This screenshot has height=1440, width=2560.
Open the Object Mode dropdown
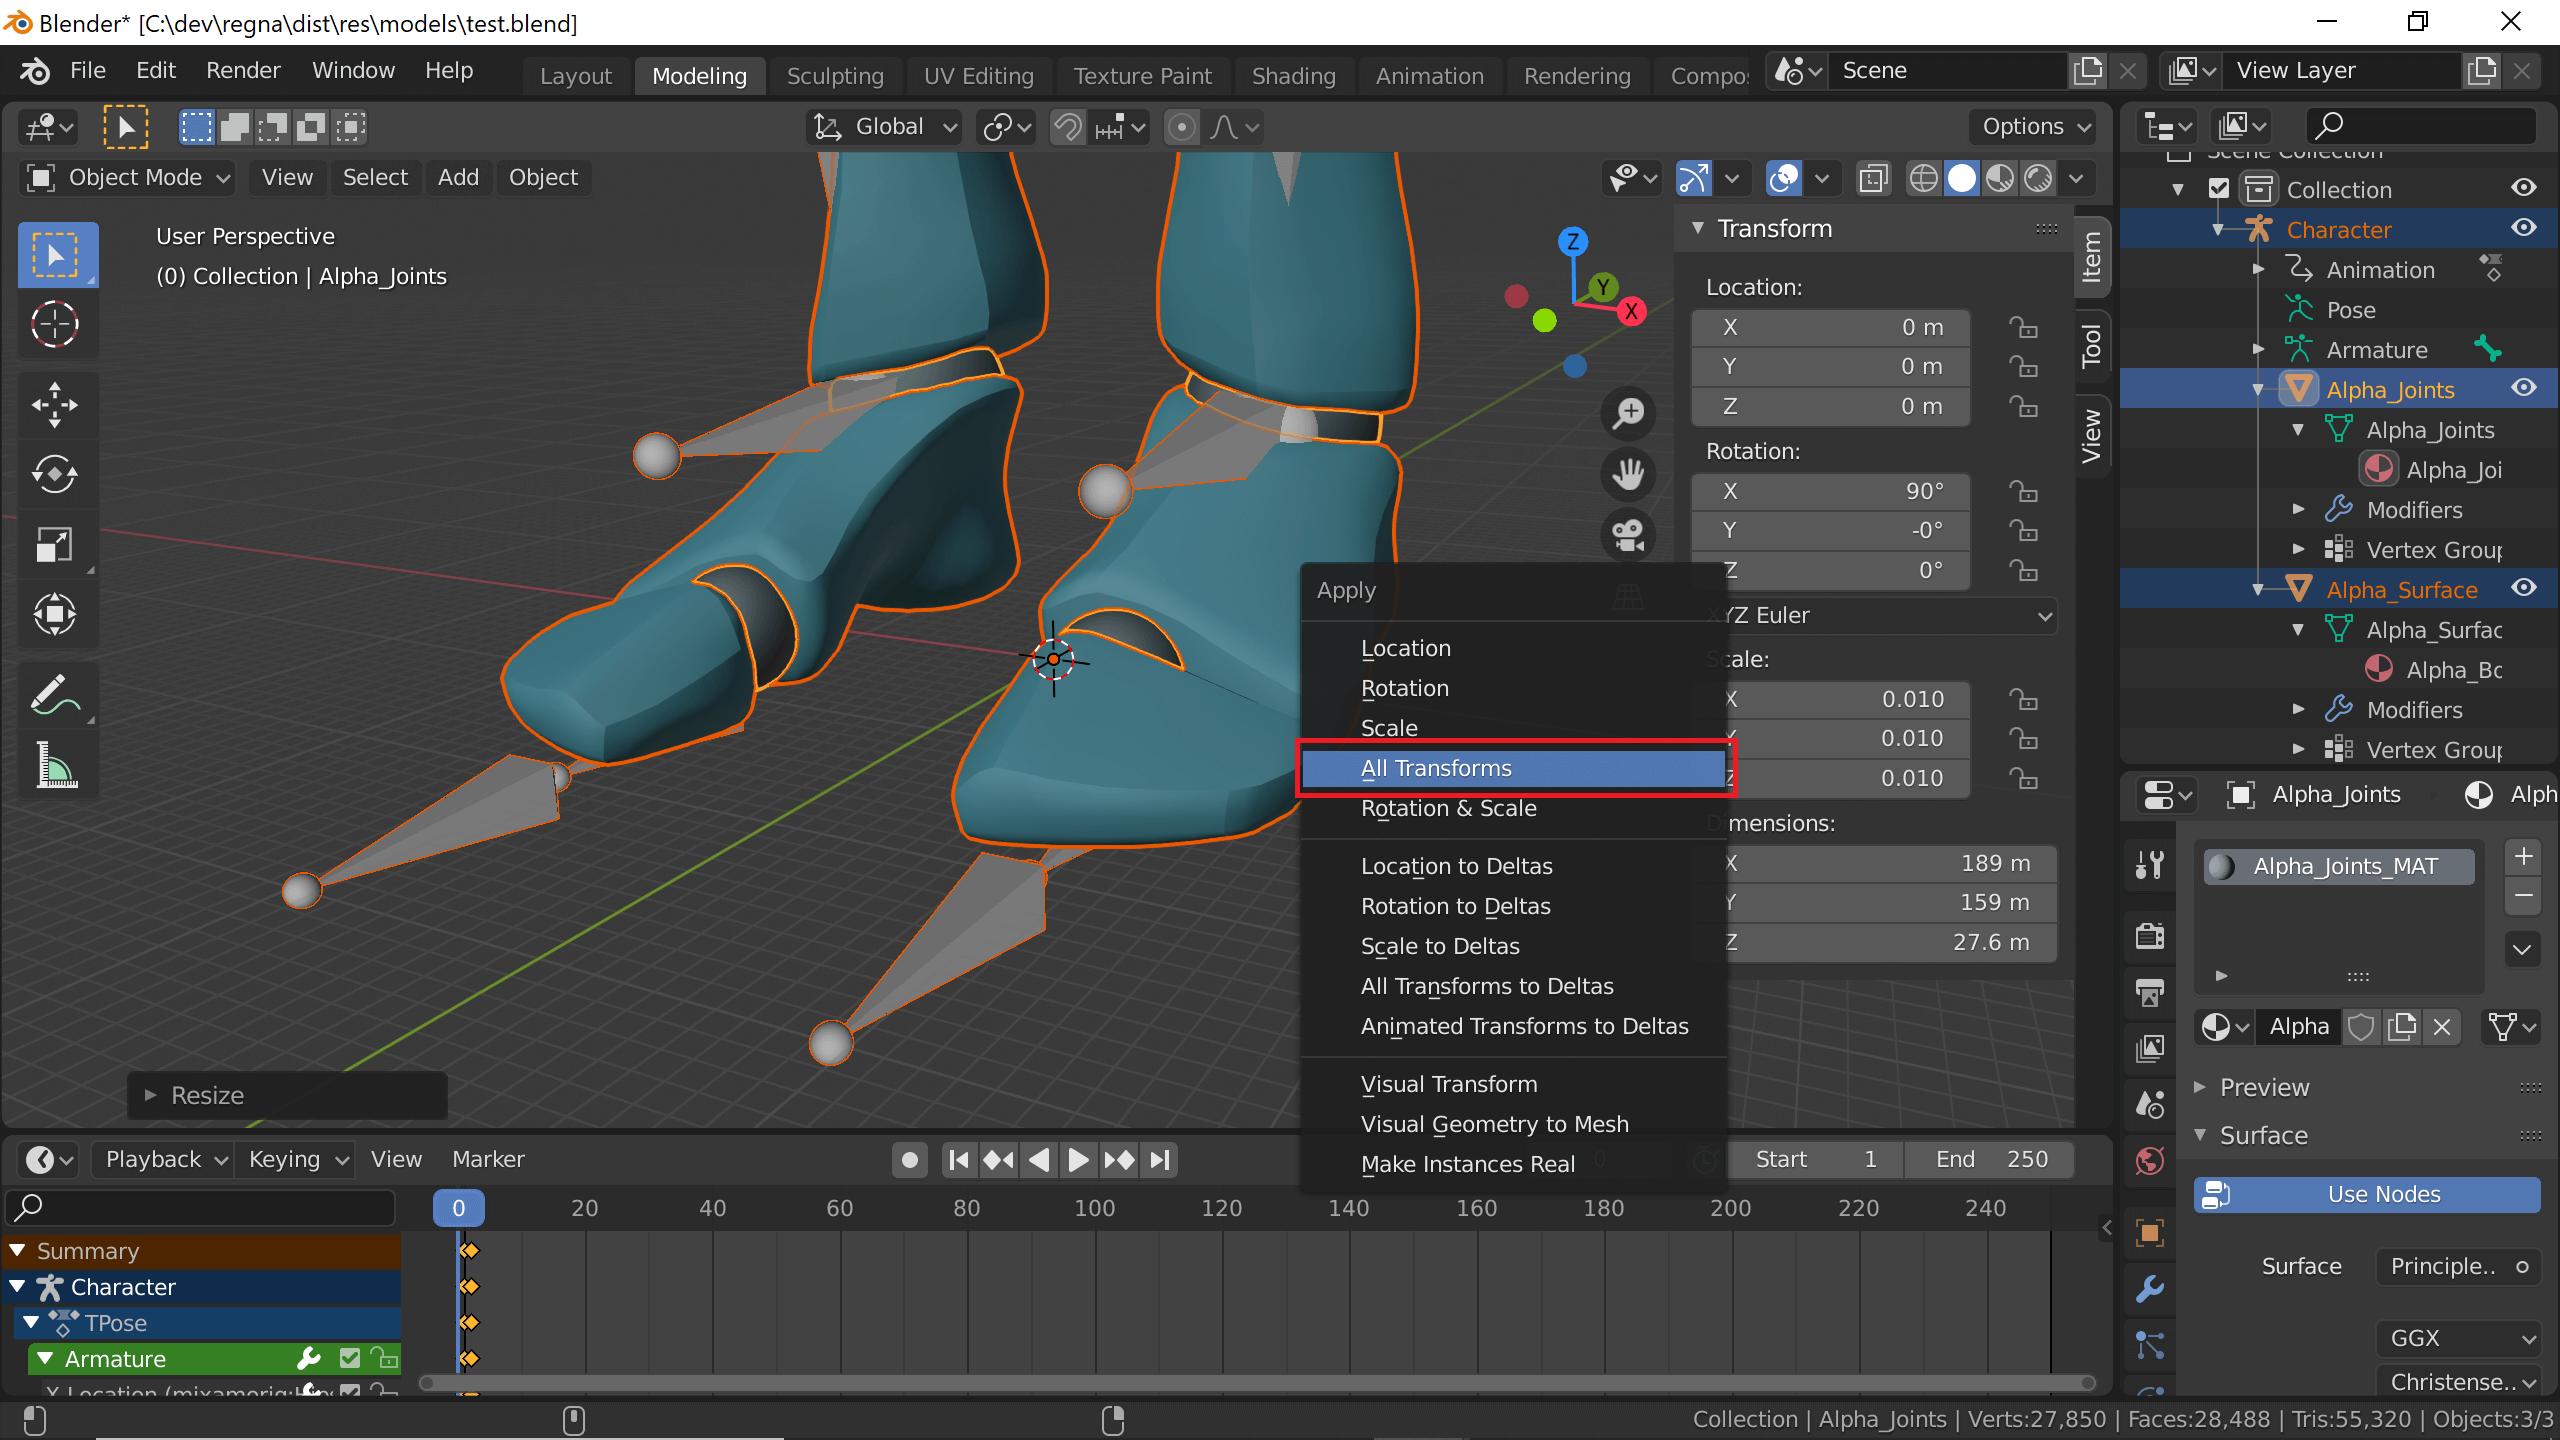[128, 178]
